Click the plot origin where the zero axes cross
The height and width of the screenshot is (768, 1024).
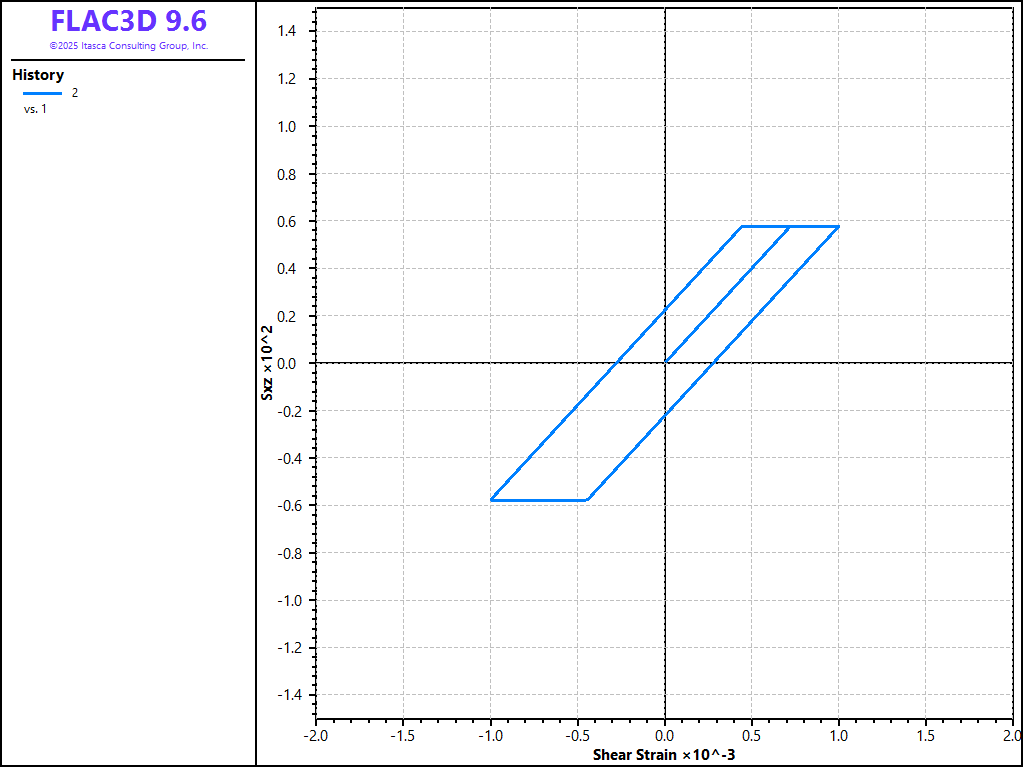(665, 363)
